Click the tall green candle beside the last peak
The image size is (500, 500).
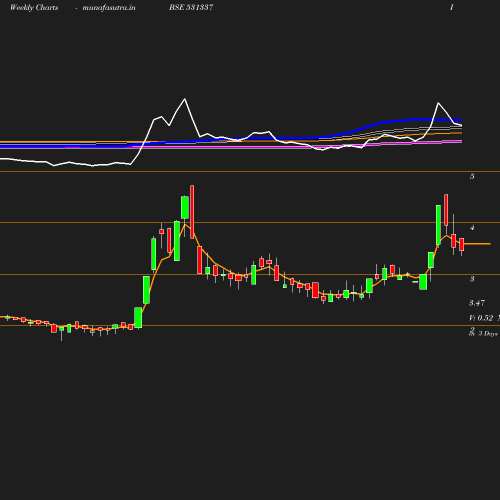coord(438,225)
